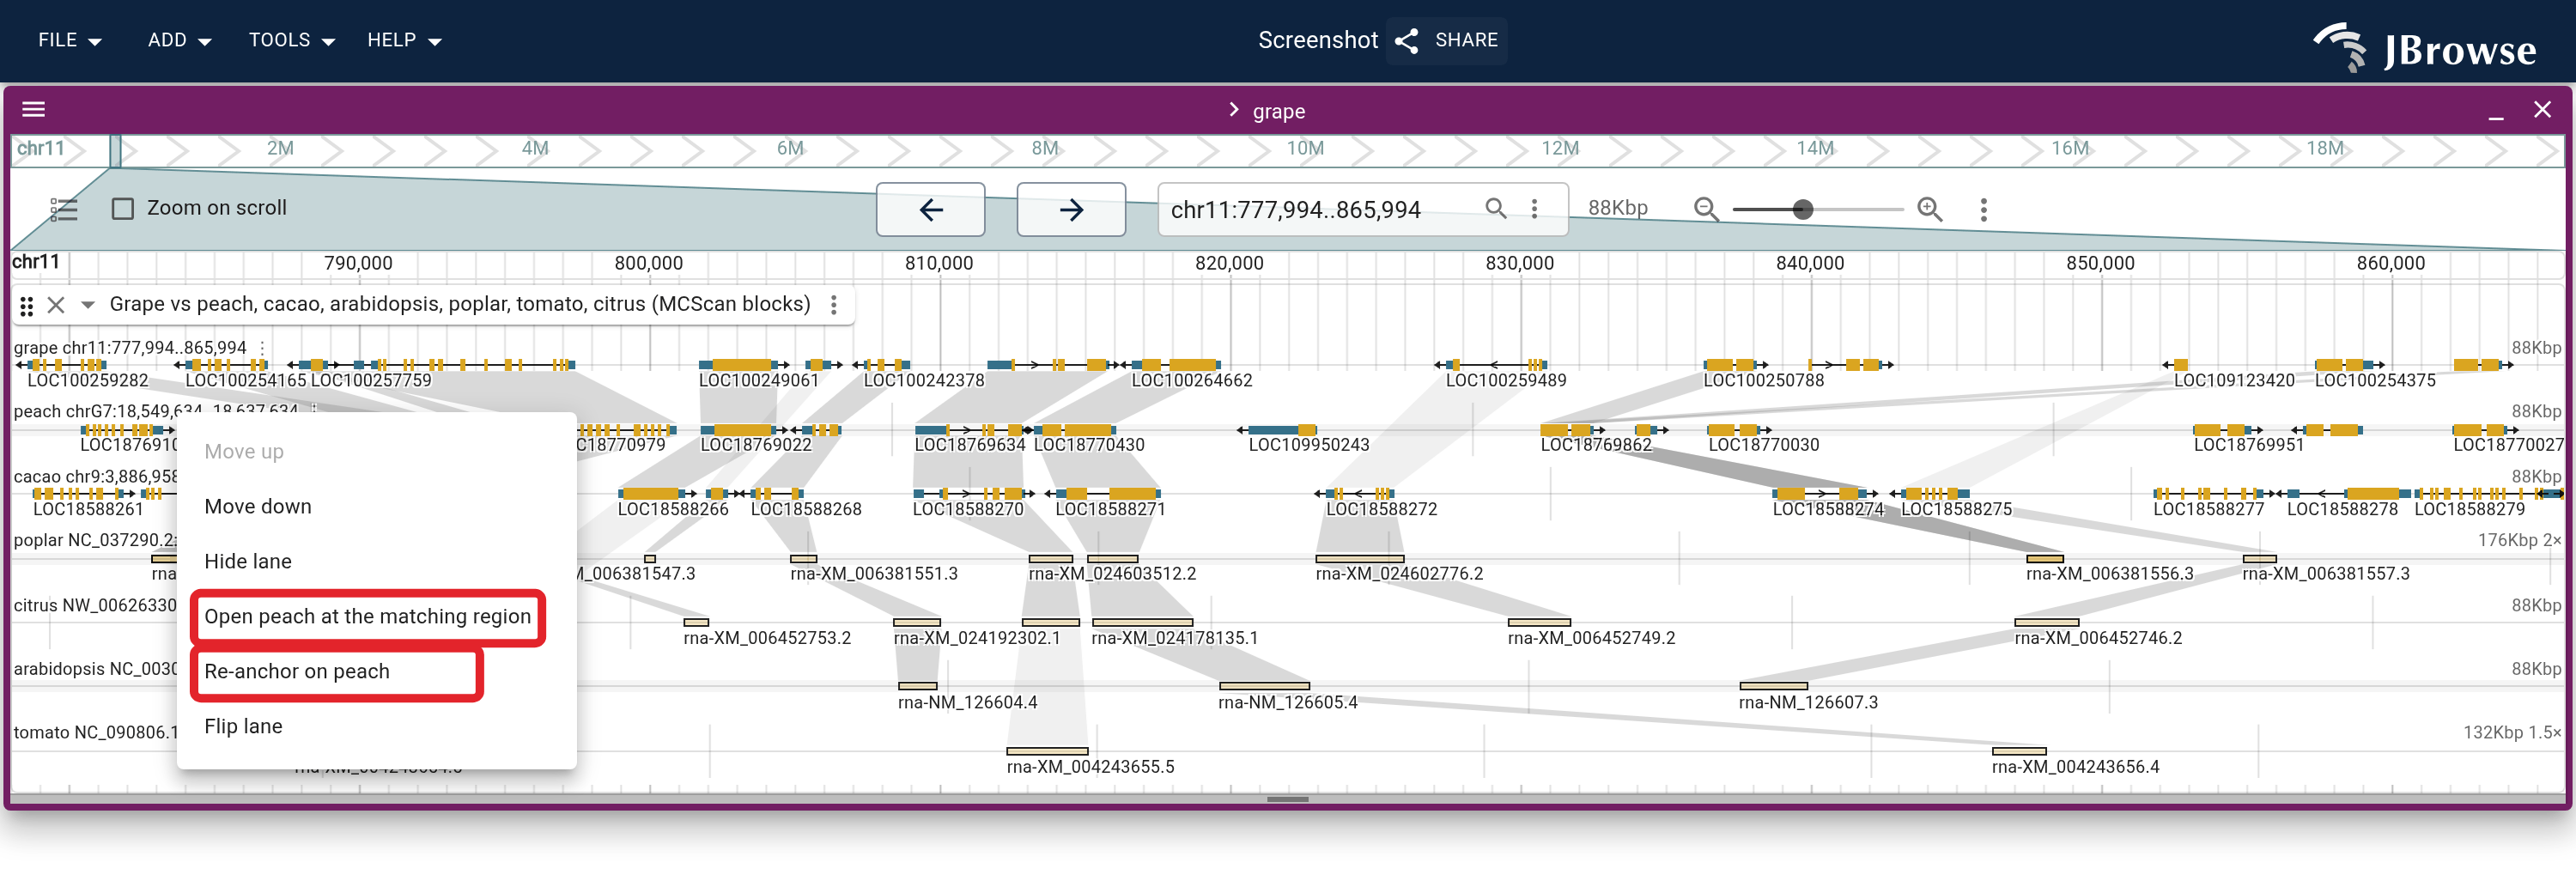Zoom out with the minus magnifier
The width and height of the screenshot is (2576, 893).
(x=1706, y=209)
